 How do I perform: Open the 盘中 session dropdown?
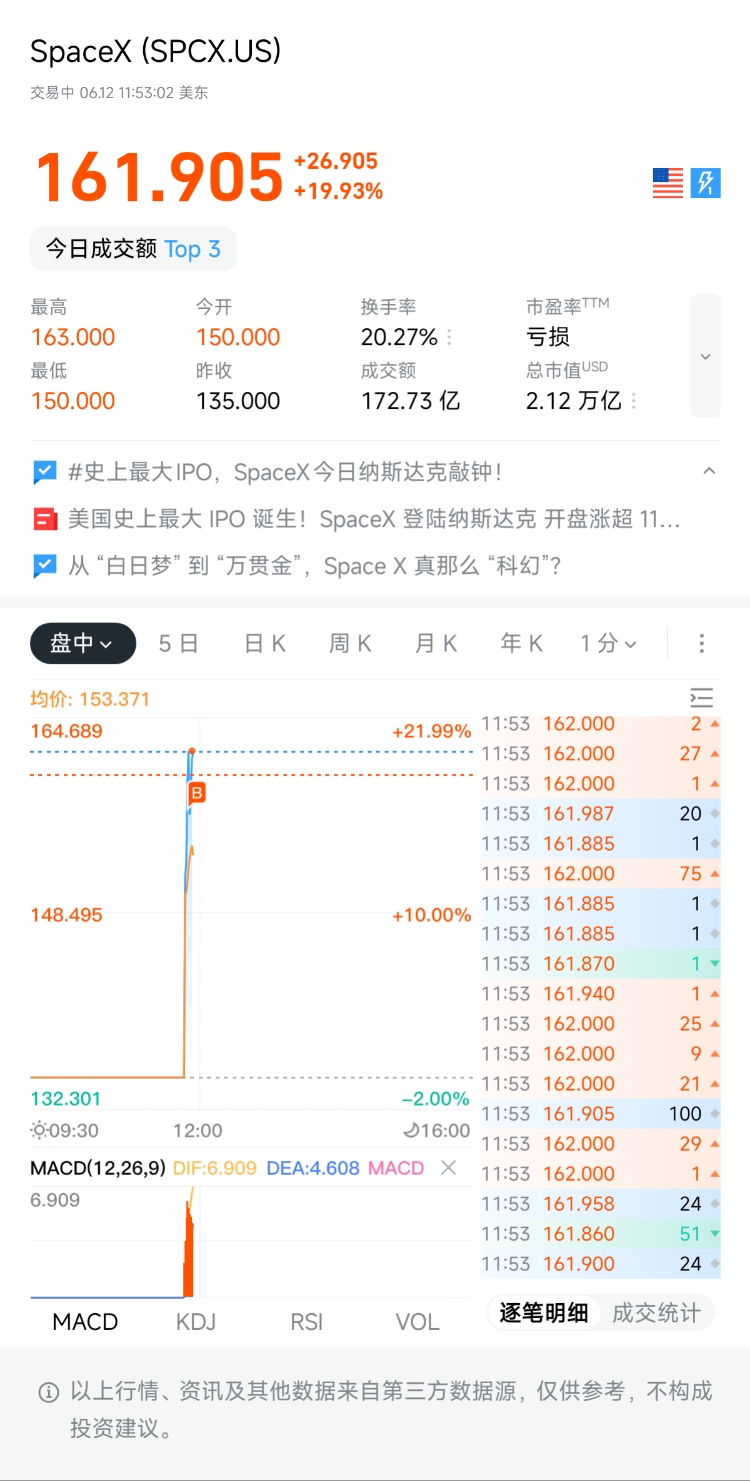click(x=83, y=643)
